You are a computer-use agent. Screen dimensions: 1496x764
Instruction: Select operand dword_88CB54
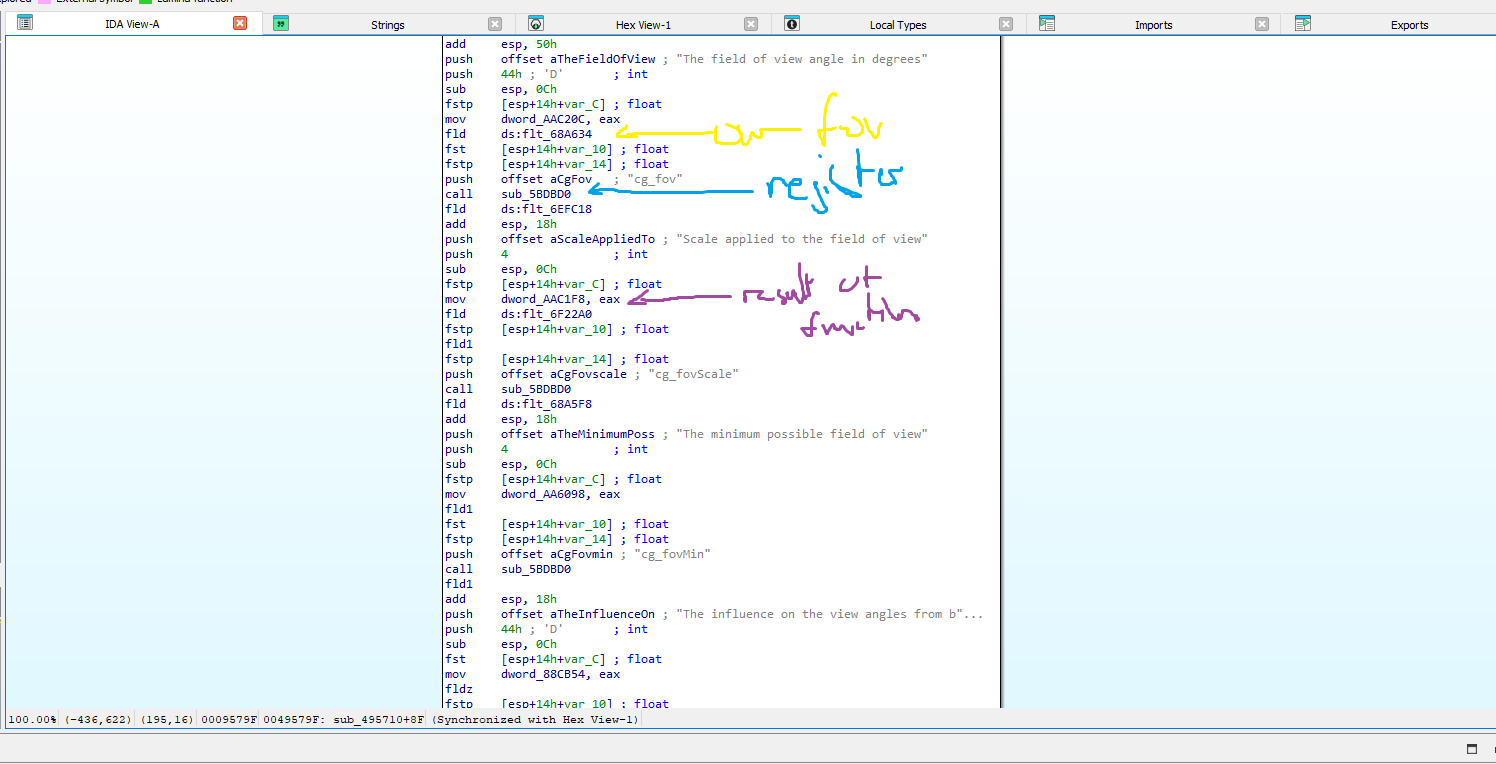[546, 674]
